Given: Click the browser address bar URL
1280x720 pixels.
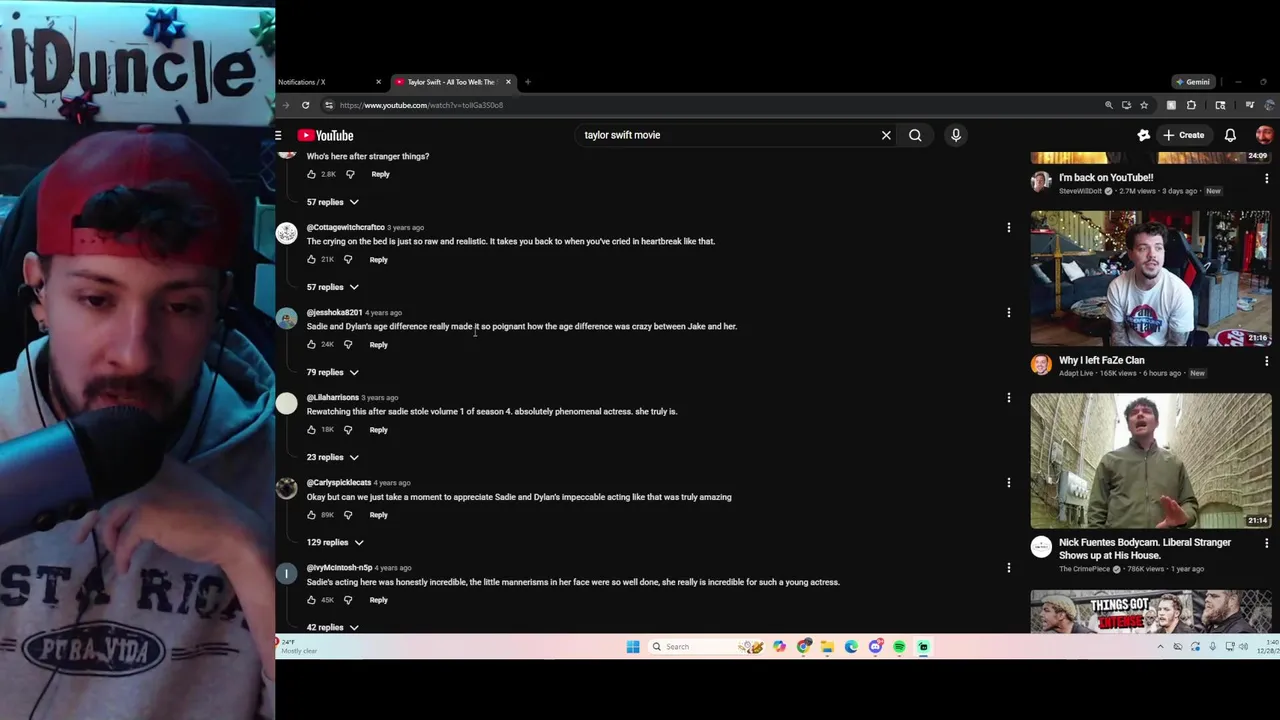Looking at the screenshot, I should point(421,105).
